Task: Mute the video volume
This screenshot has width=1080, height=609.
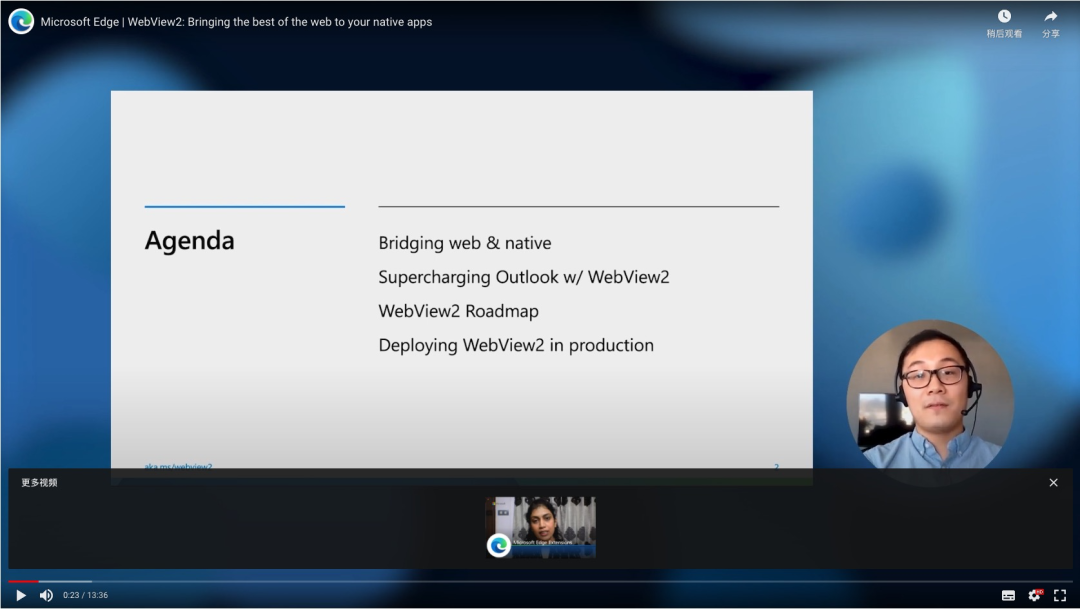Action: 46,595
